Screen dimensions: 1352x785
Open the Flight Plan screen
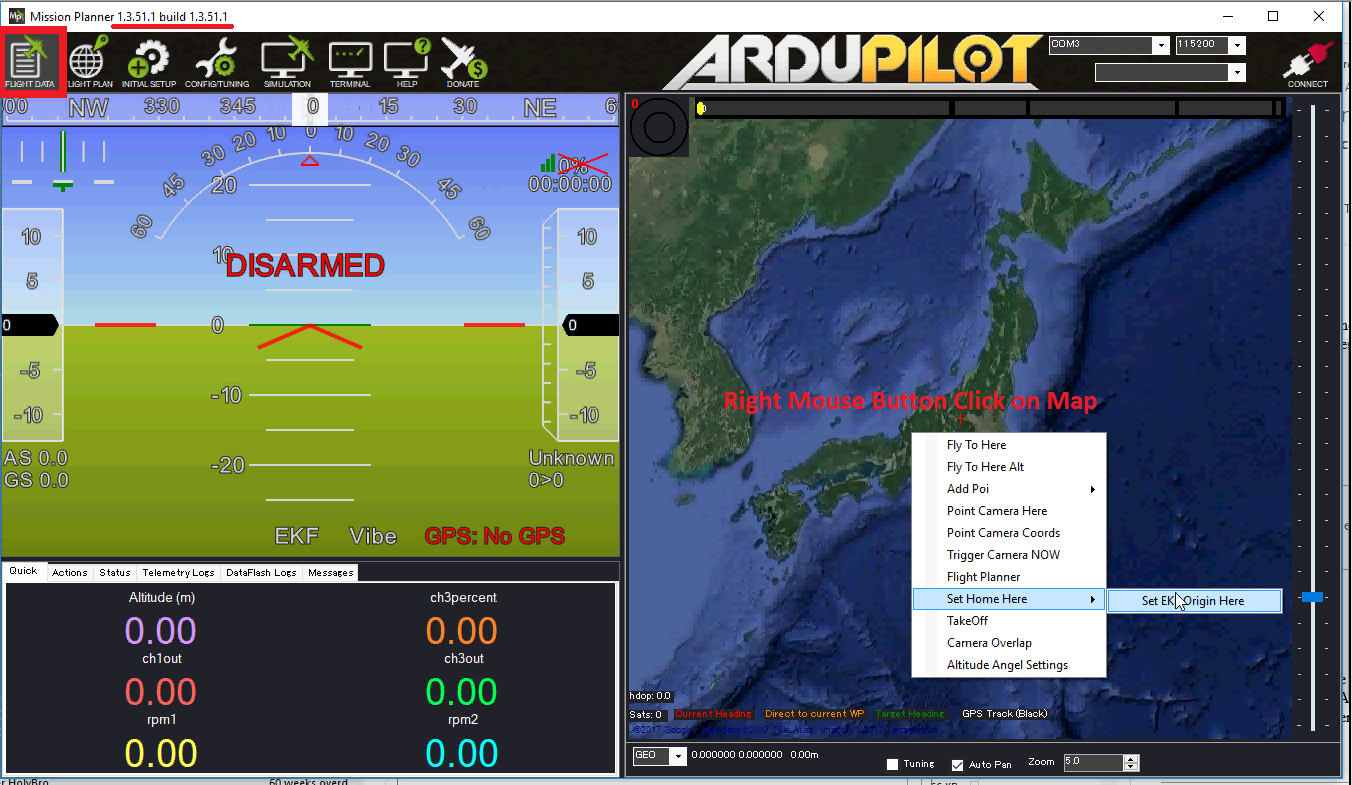89,61
